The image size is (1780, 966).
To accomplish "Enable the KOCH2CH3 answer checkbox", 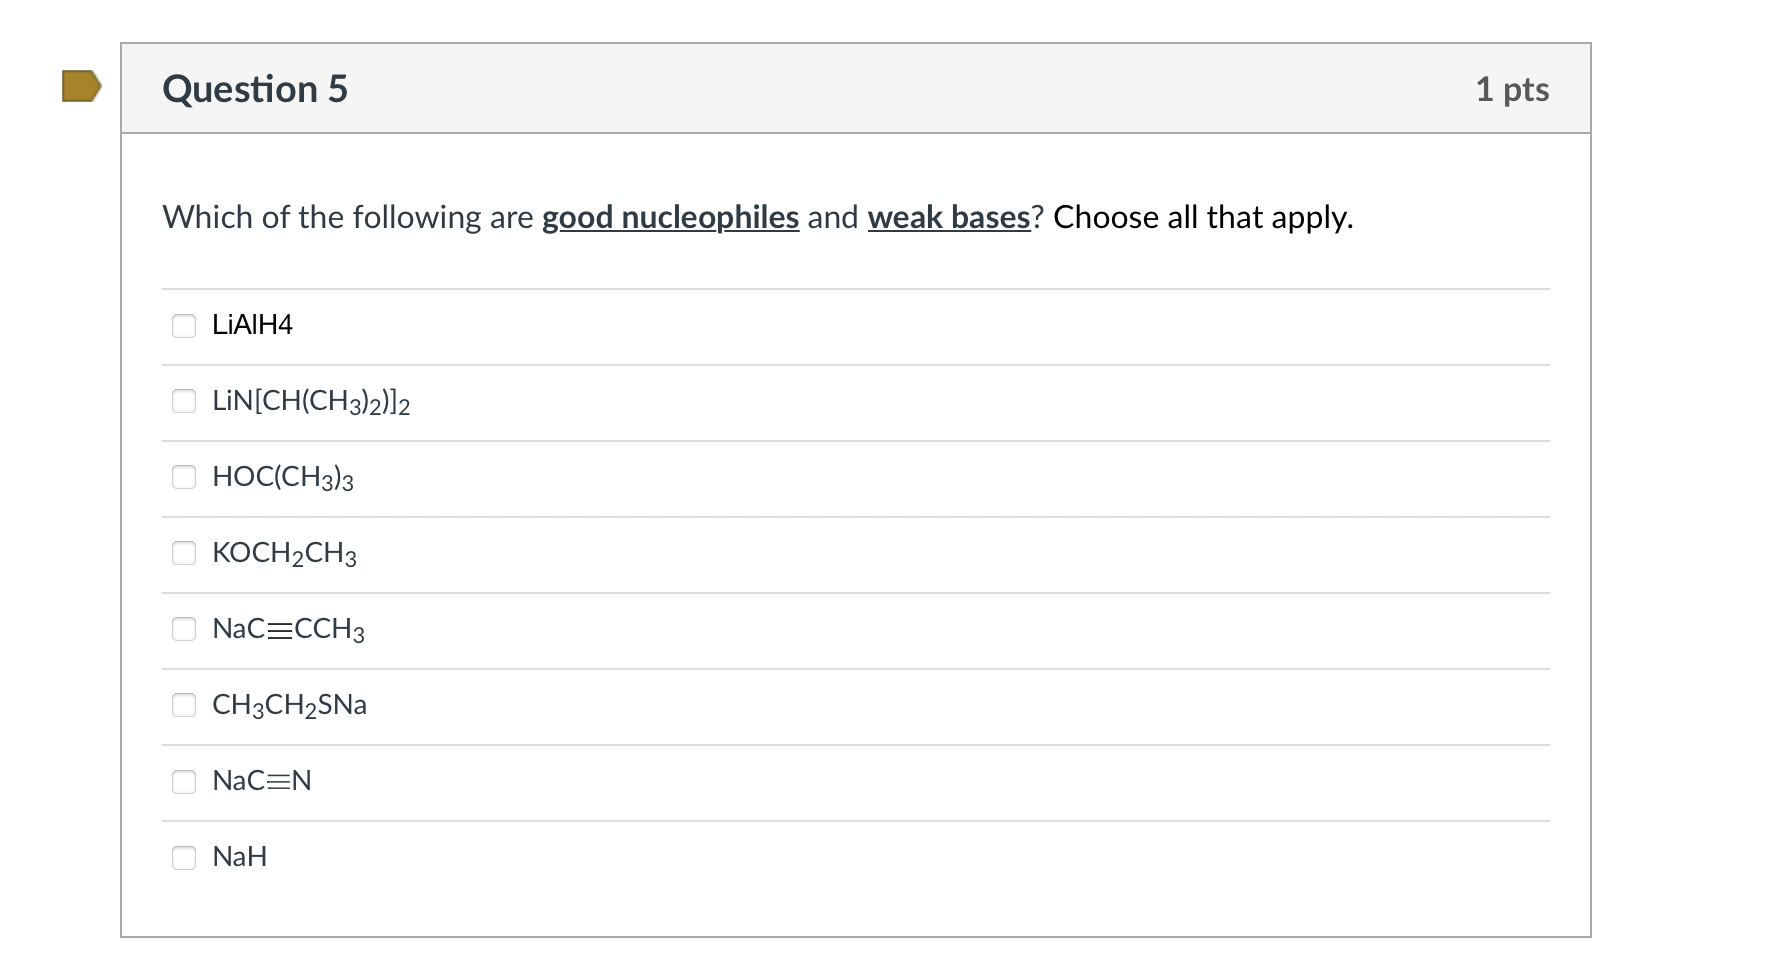I will tap(184, 554).
